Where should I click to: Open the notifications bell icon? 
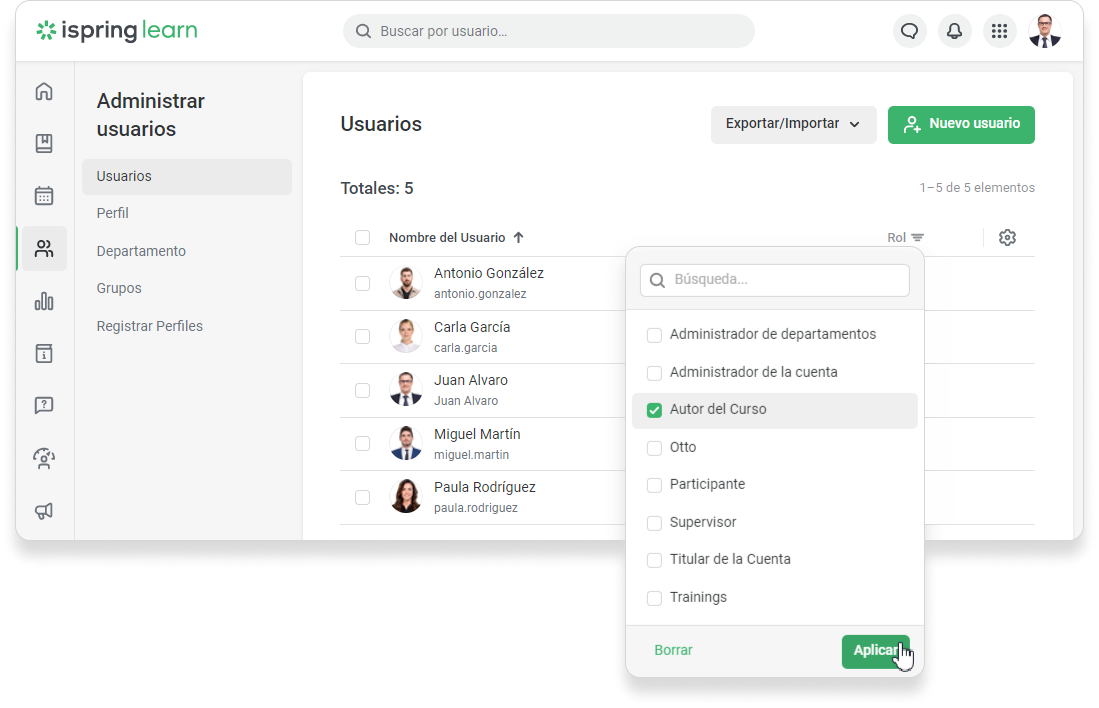click(x=954, y=31)
